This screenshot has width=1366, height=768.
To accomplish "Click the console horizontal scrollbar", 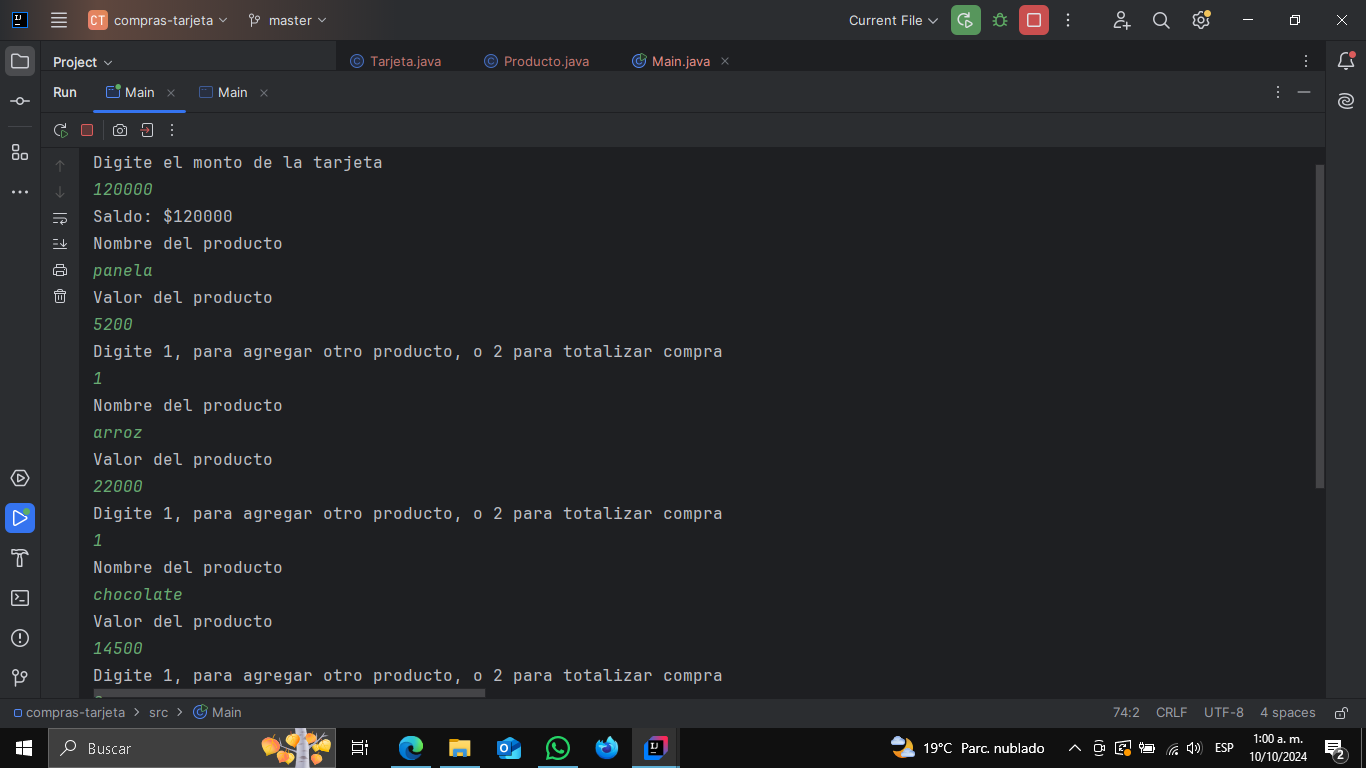I will click(289, 692).
